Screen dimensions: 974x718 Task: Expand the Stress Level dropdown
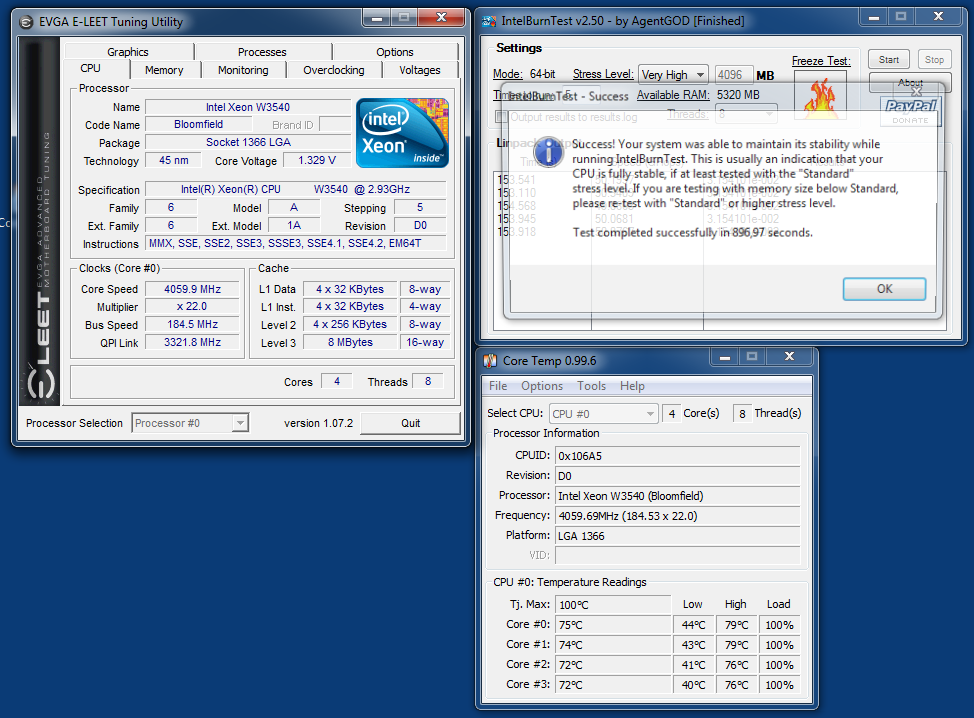pyautogui.click(x=700, y=75)
